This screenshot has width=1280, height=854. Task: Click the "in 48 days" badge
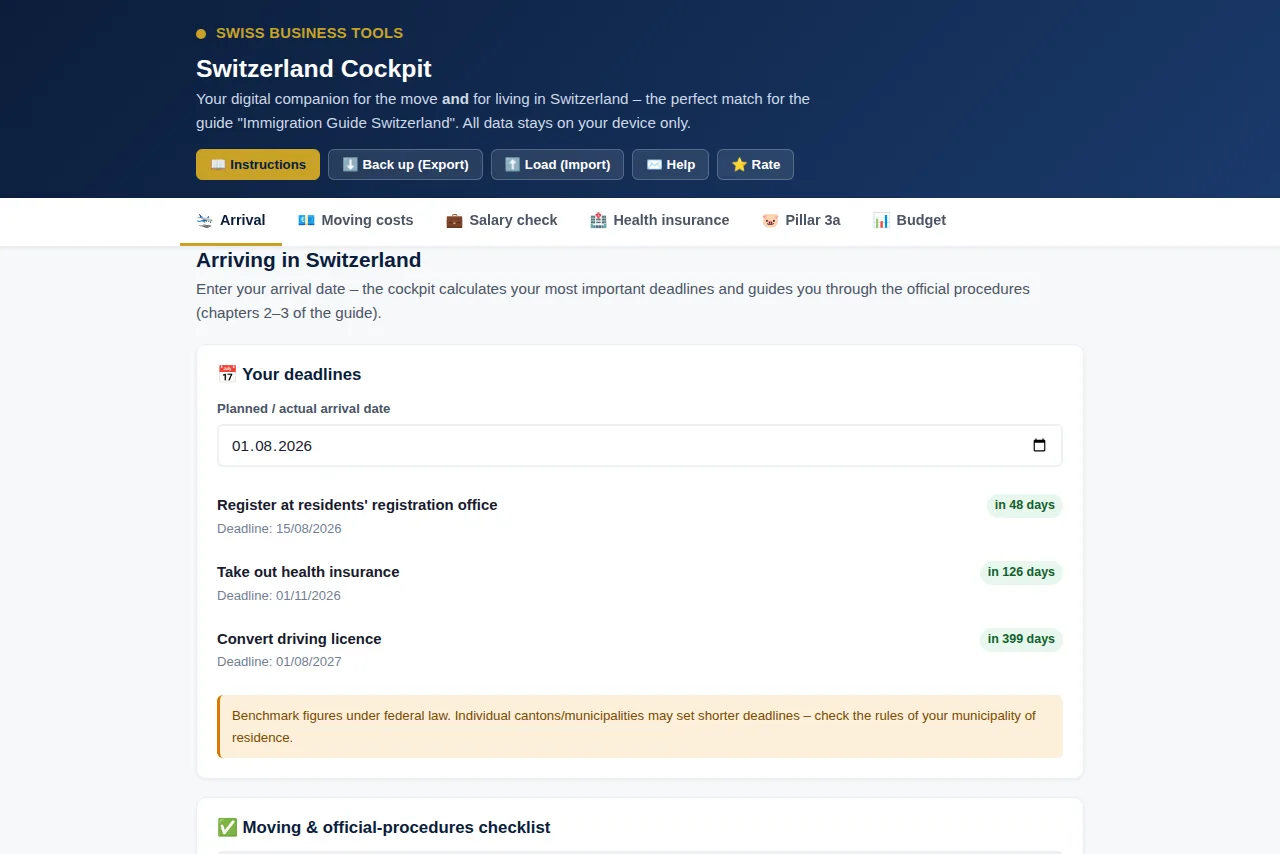pos(1024,505)
